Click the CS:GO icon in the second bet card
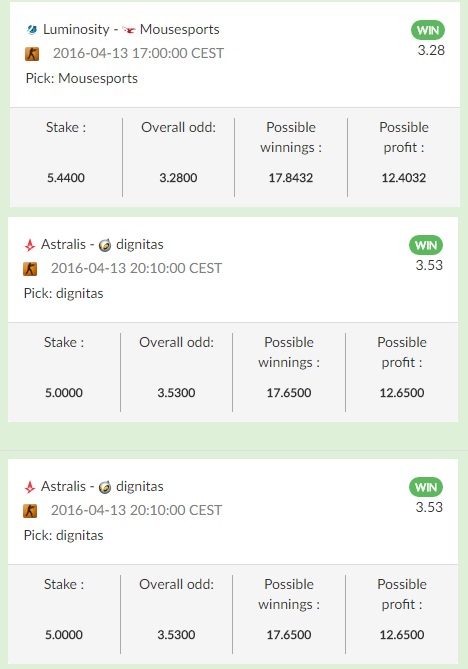Screen dimensions: 468x669 30,269
